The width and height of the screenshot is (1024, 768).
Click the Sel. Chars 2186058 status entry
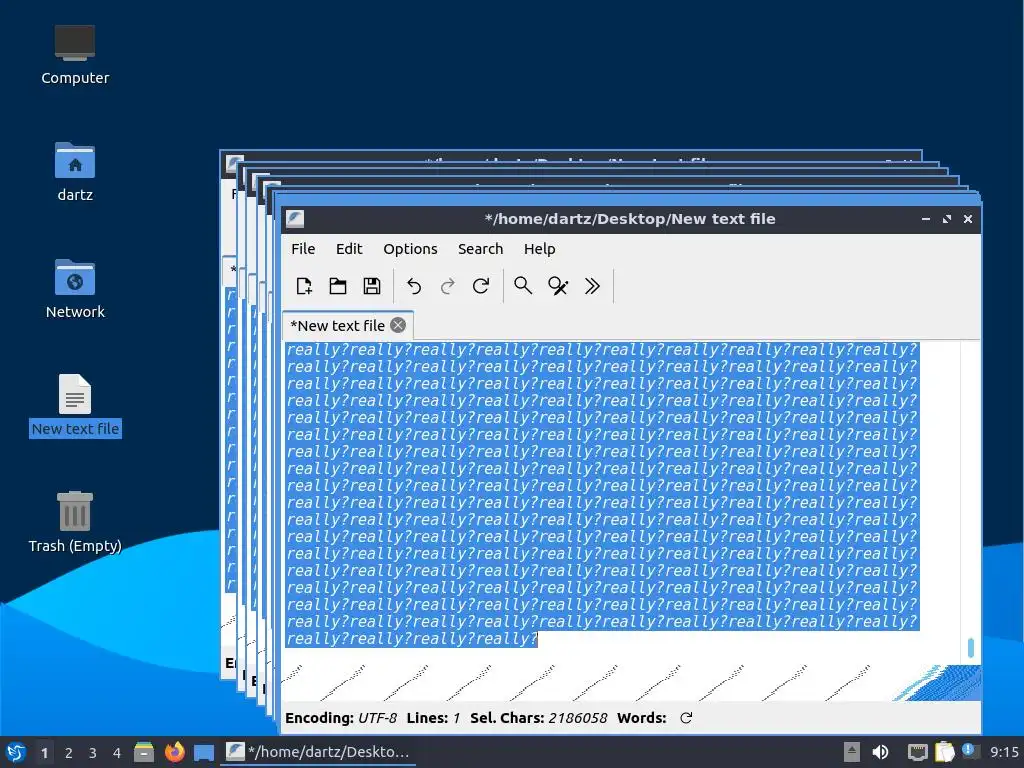[x=539, y=718]
